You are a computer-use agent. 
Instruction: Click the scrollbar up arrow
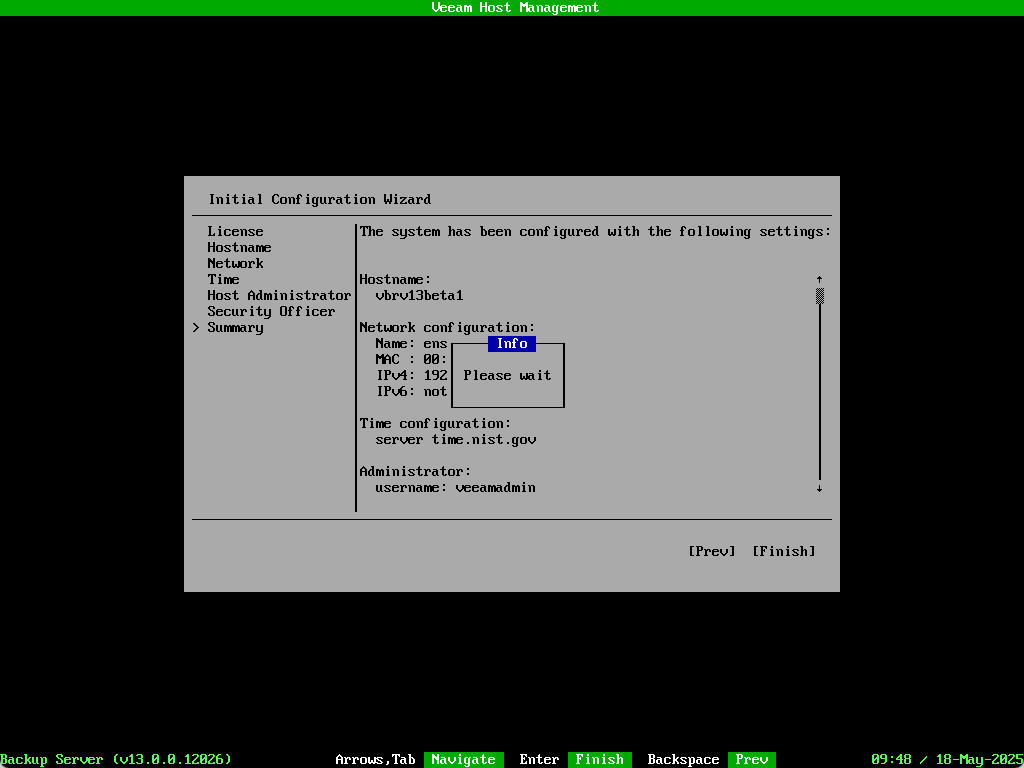click(819, 279)
